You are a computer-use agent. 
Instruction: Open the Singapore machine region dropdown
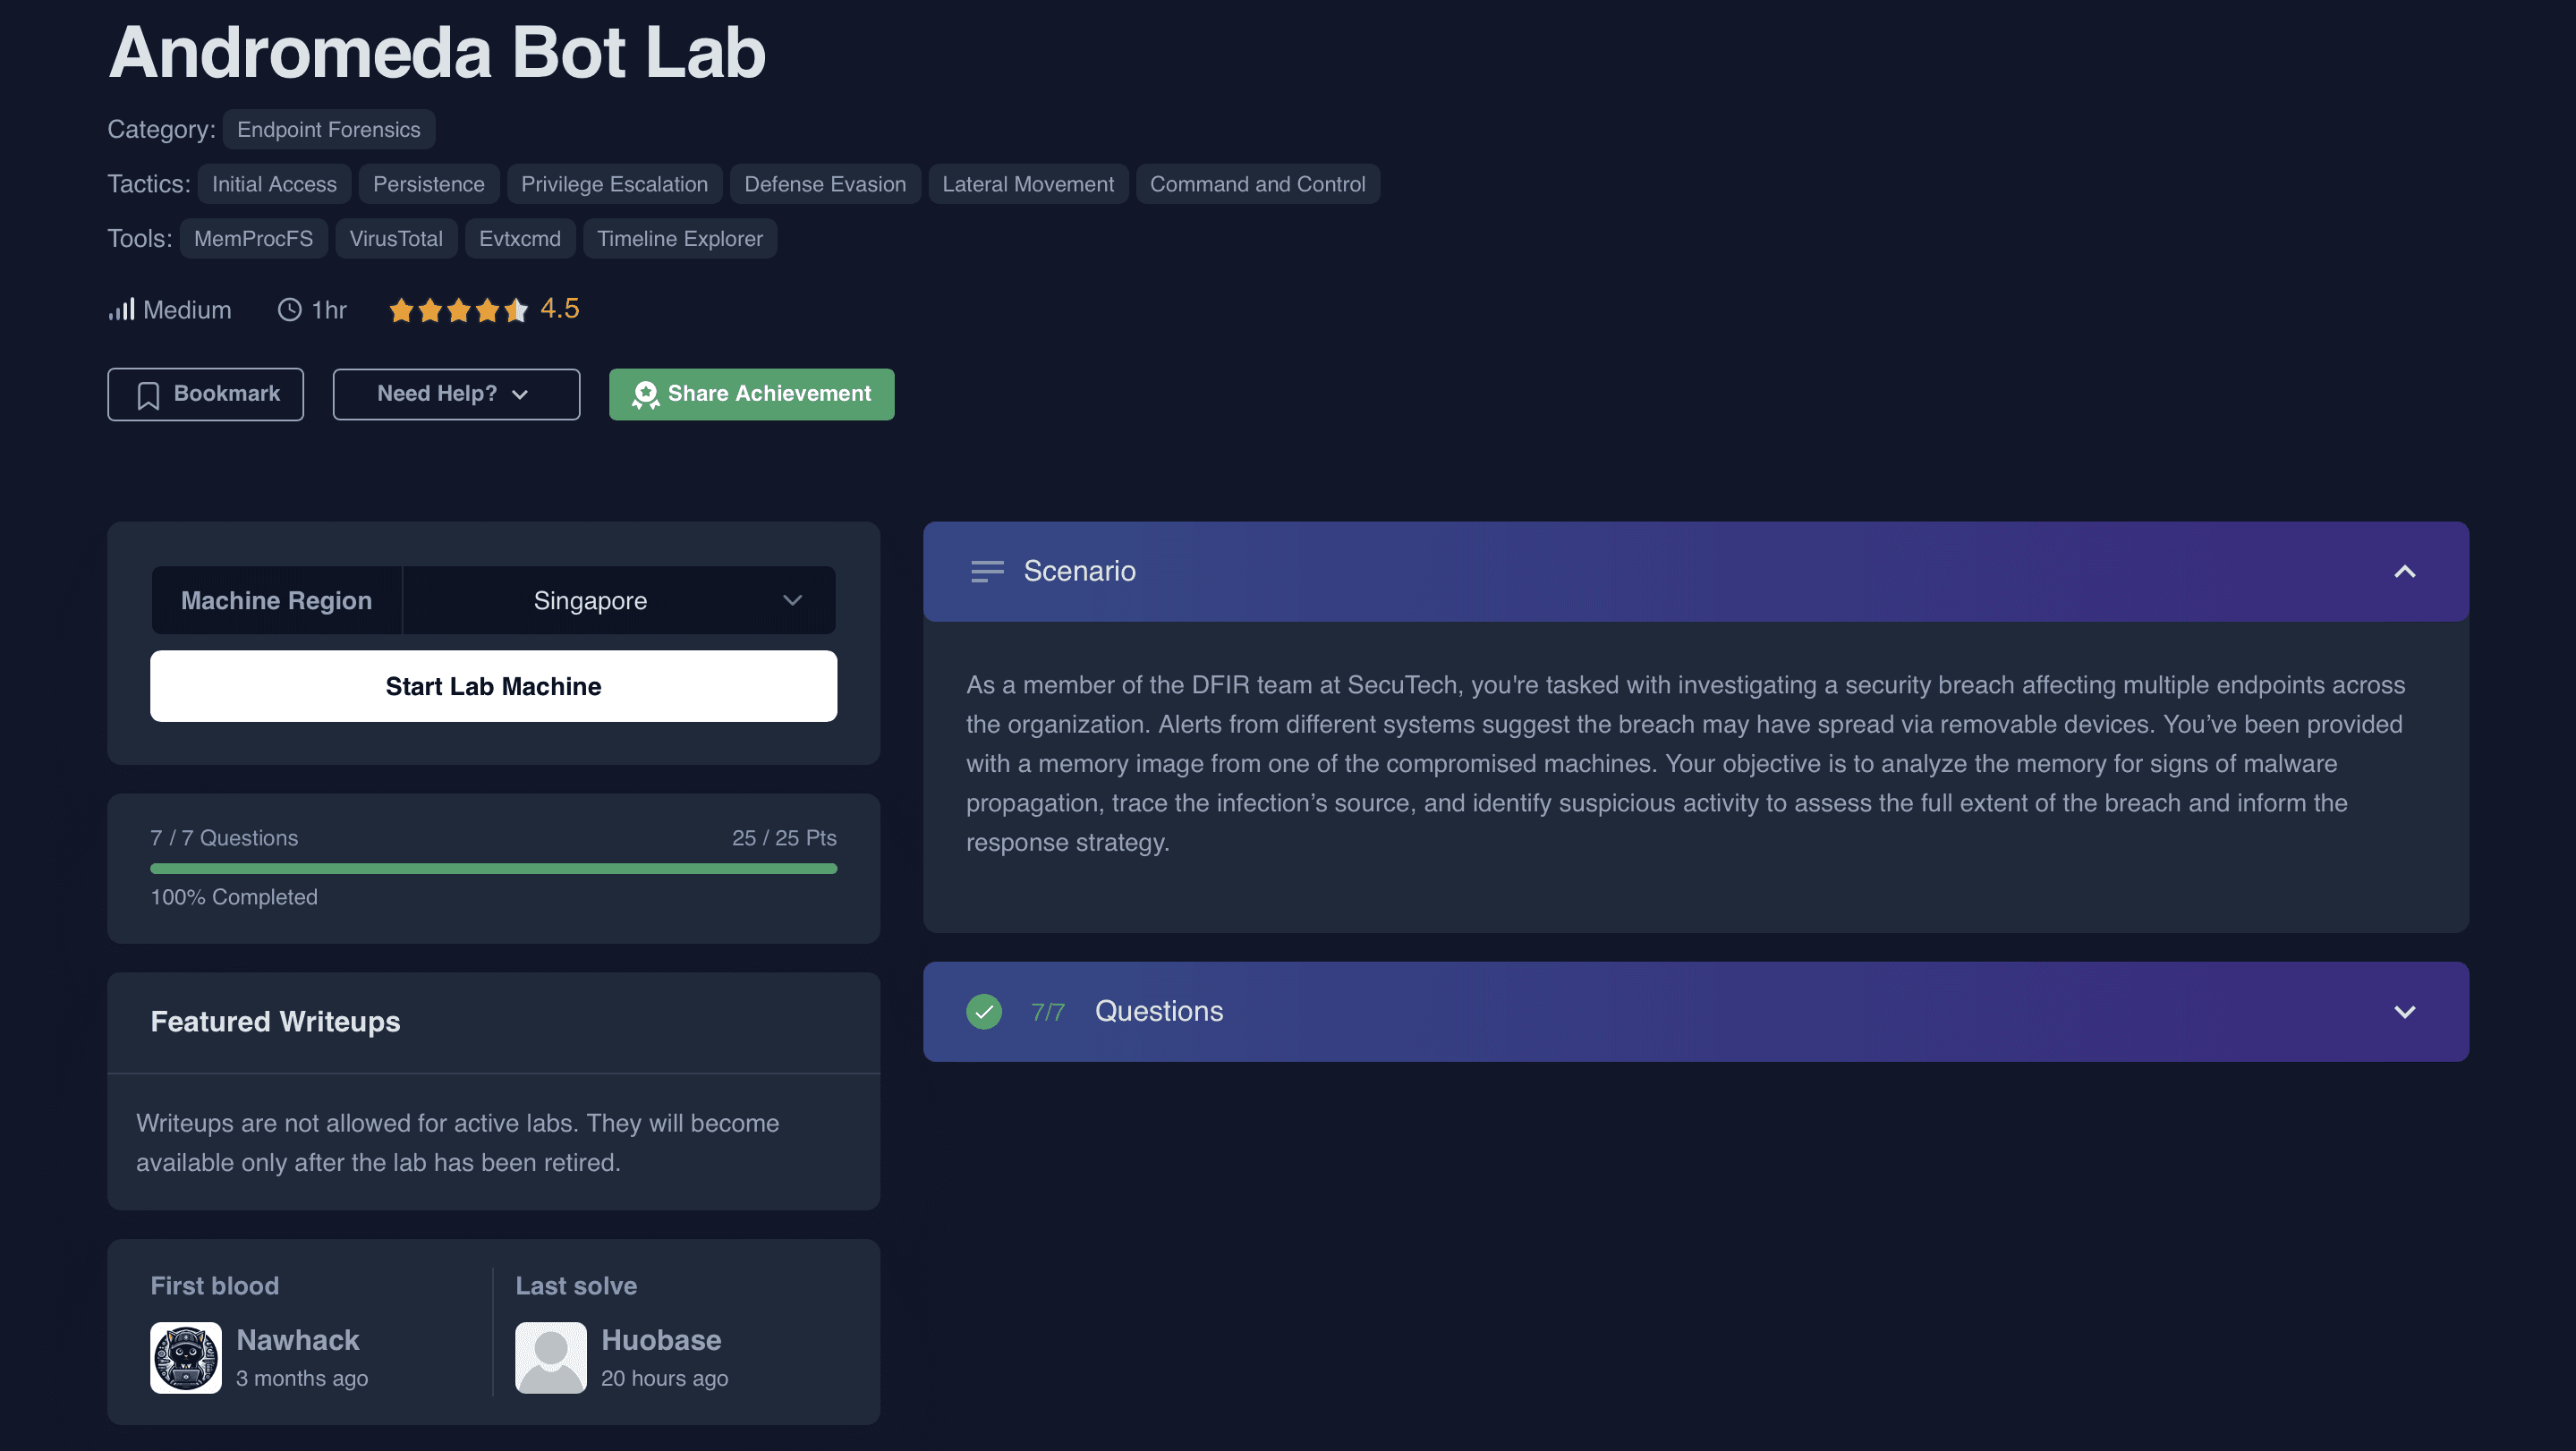pos(619,600)
